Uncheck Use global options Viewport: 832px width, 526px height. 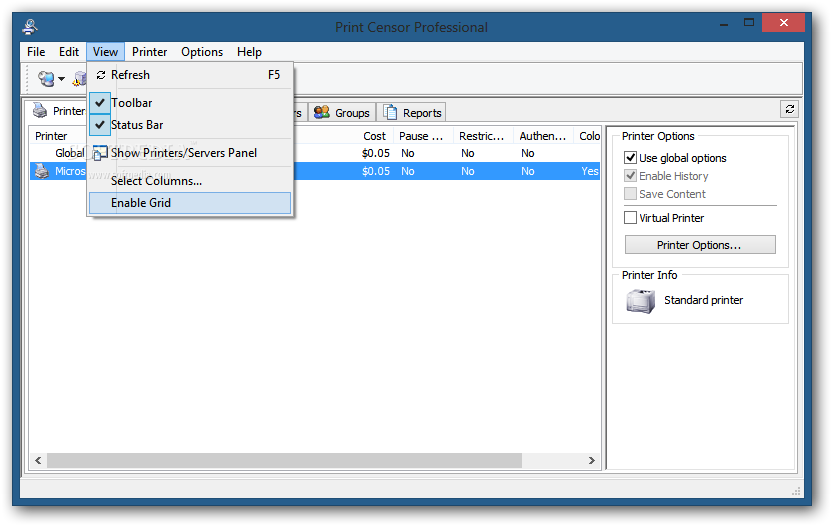(630, 158)
